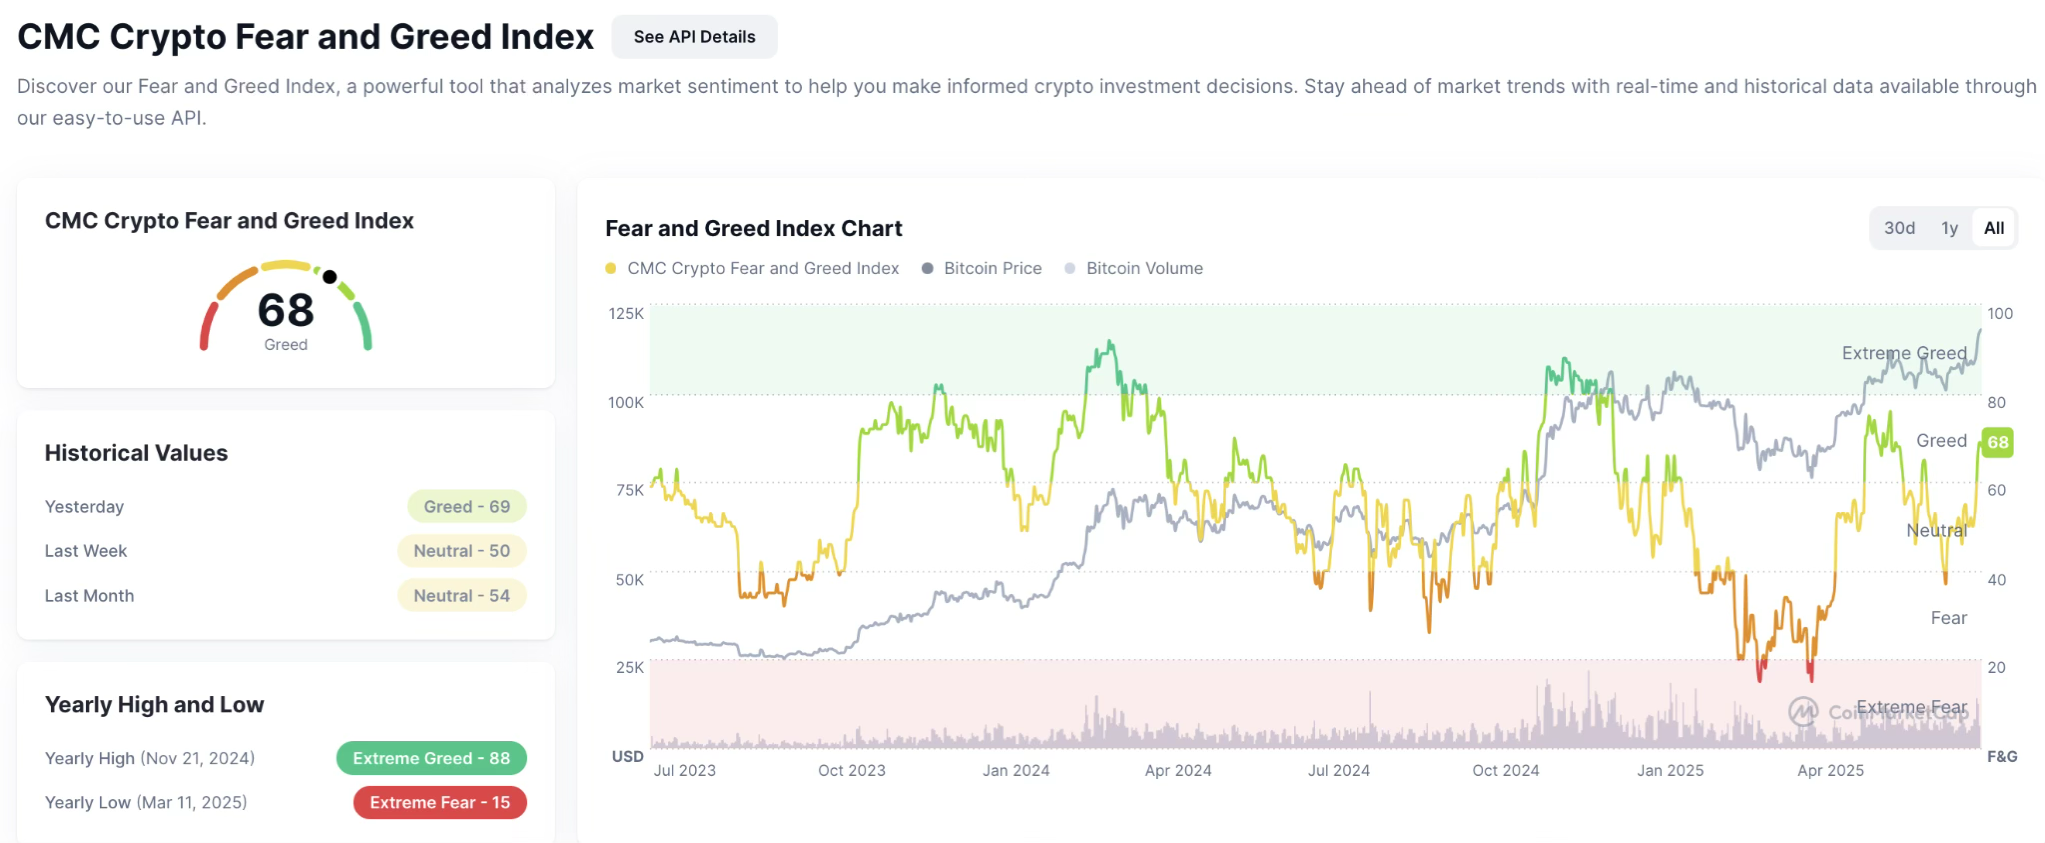This screenshot has height=843, width=2045.
Task: Switch chart range to 30d
Action: (x=1899, y=228)
